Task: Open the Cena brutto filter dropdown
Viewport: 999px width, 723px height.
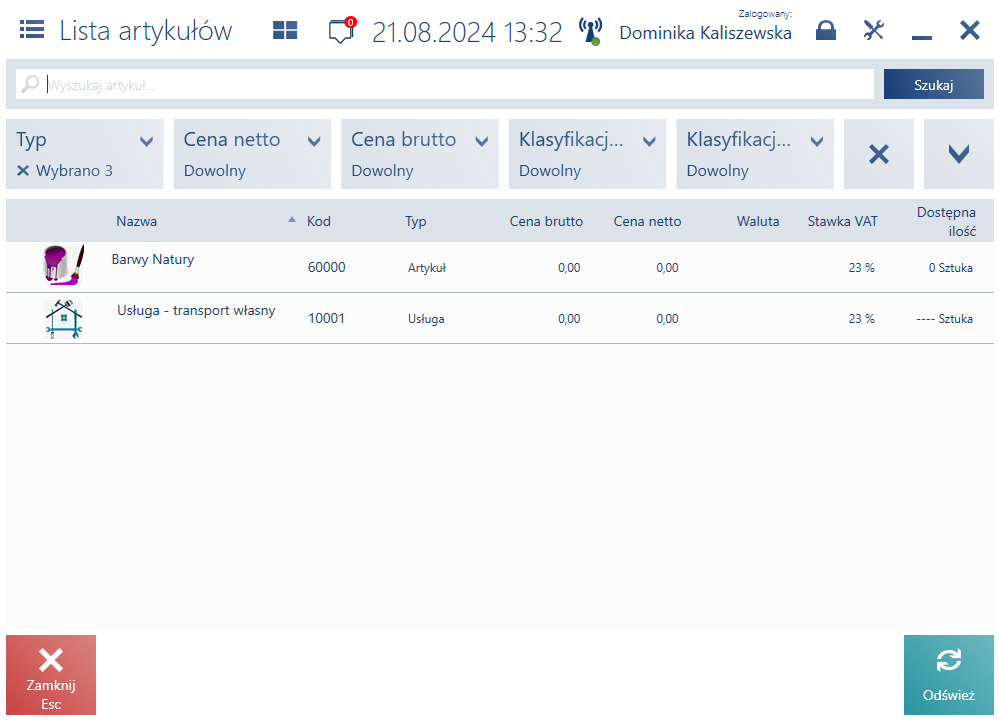Action: coord(420,154)
